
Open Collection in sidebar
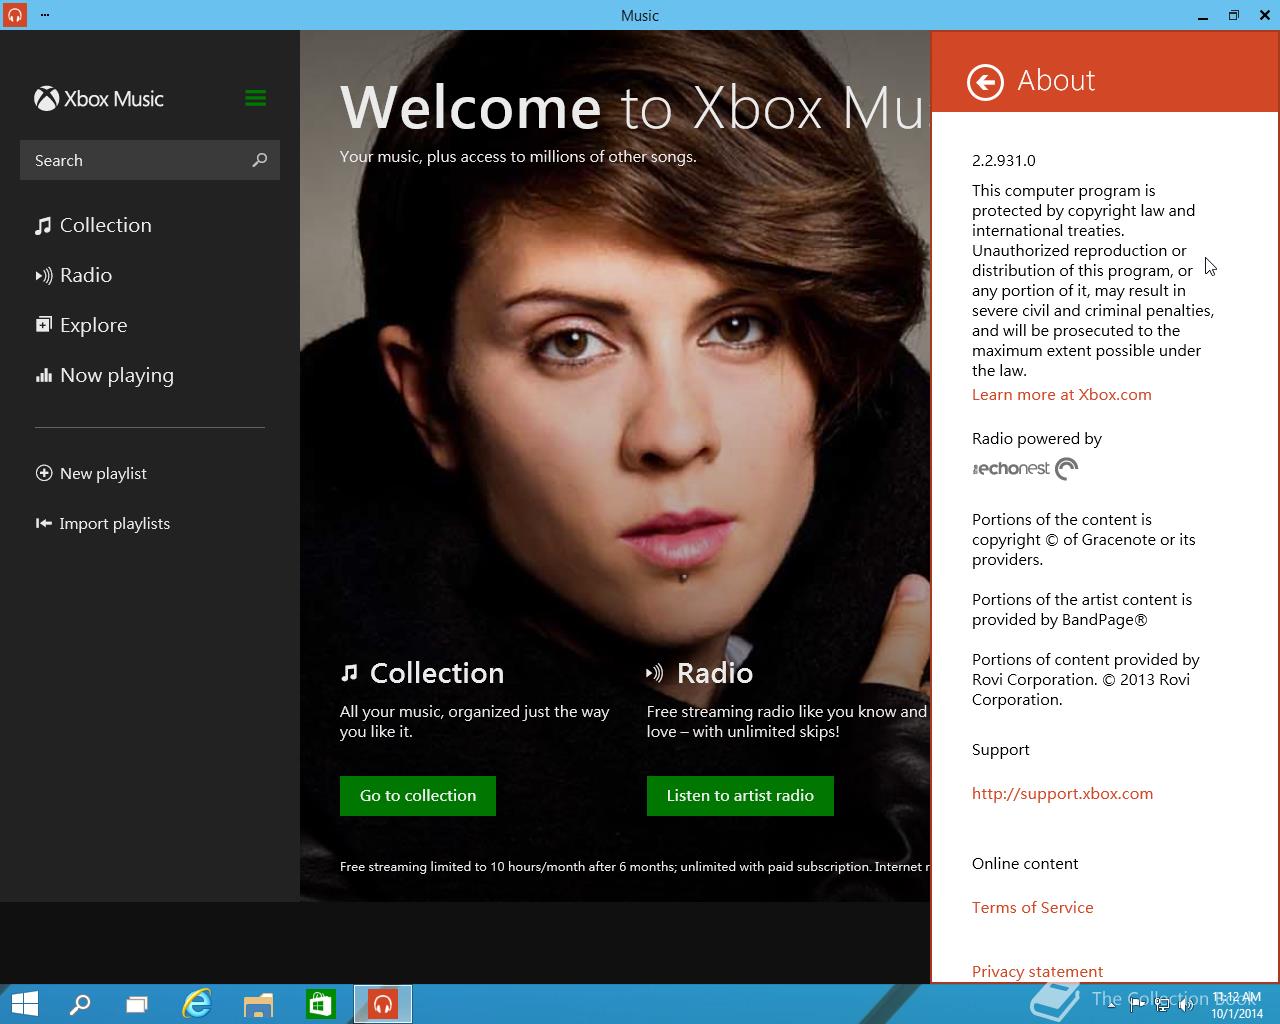point(94,225)
